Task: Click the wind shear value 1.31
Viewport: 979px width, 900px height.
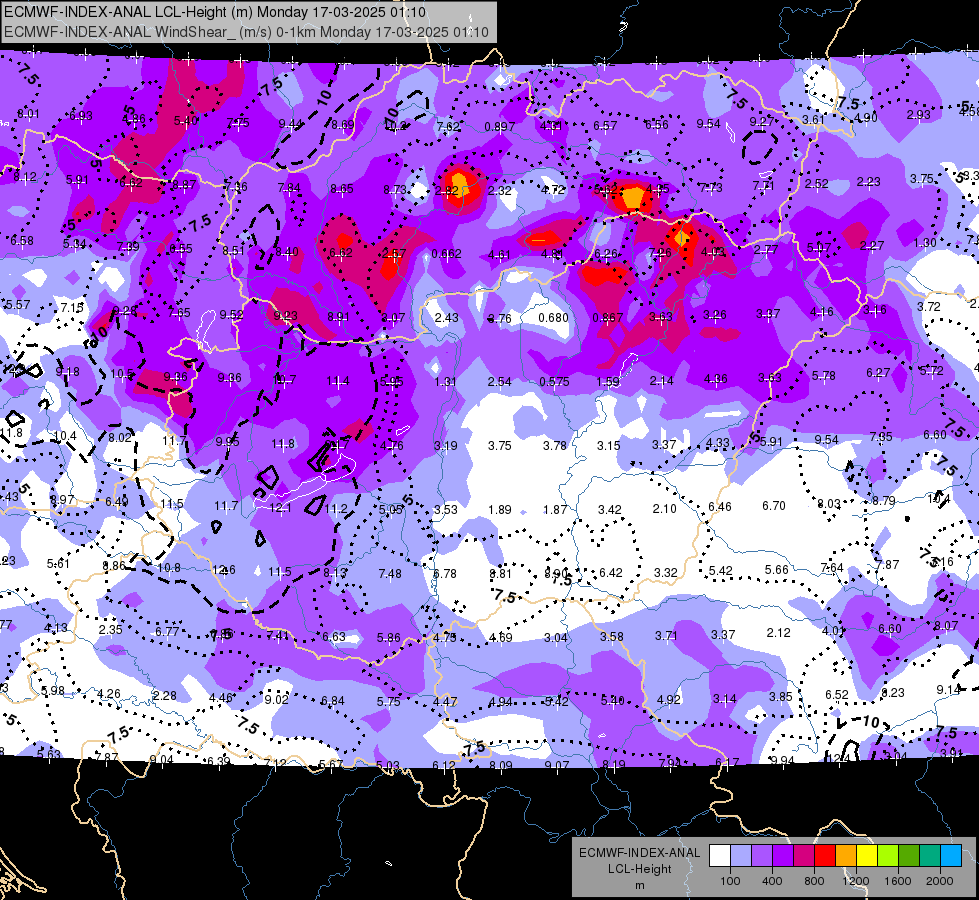Action: [446, 382]
